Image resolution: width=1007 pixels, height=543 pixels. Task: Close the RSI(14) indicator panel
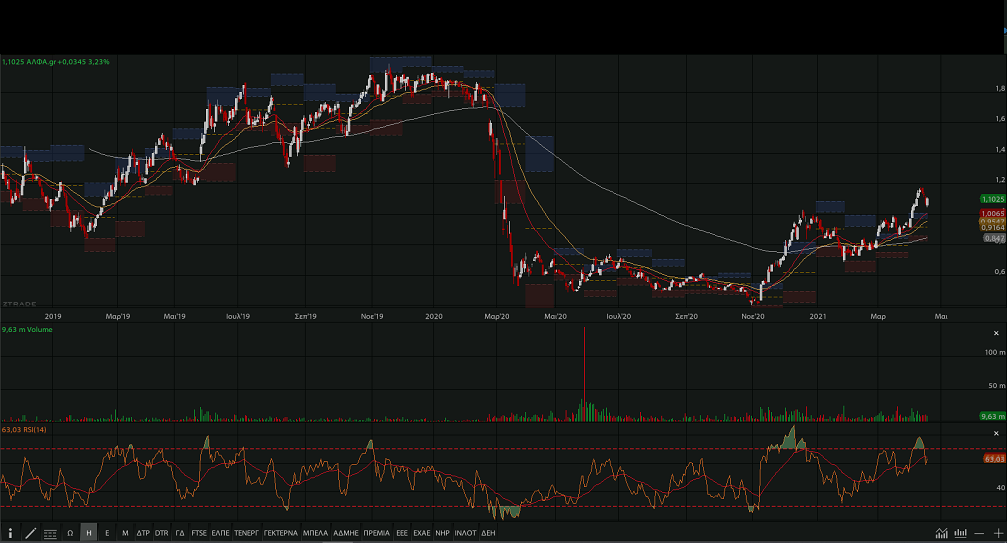(995, 432)
